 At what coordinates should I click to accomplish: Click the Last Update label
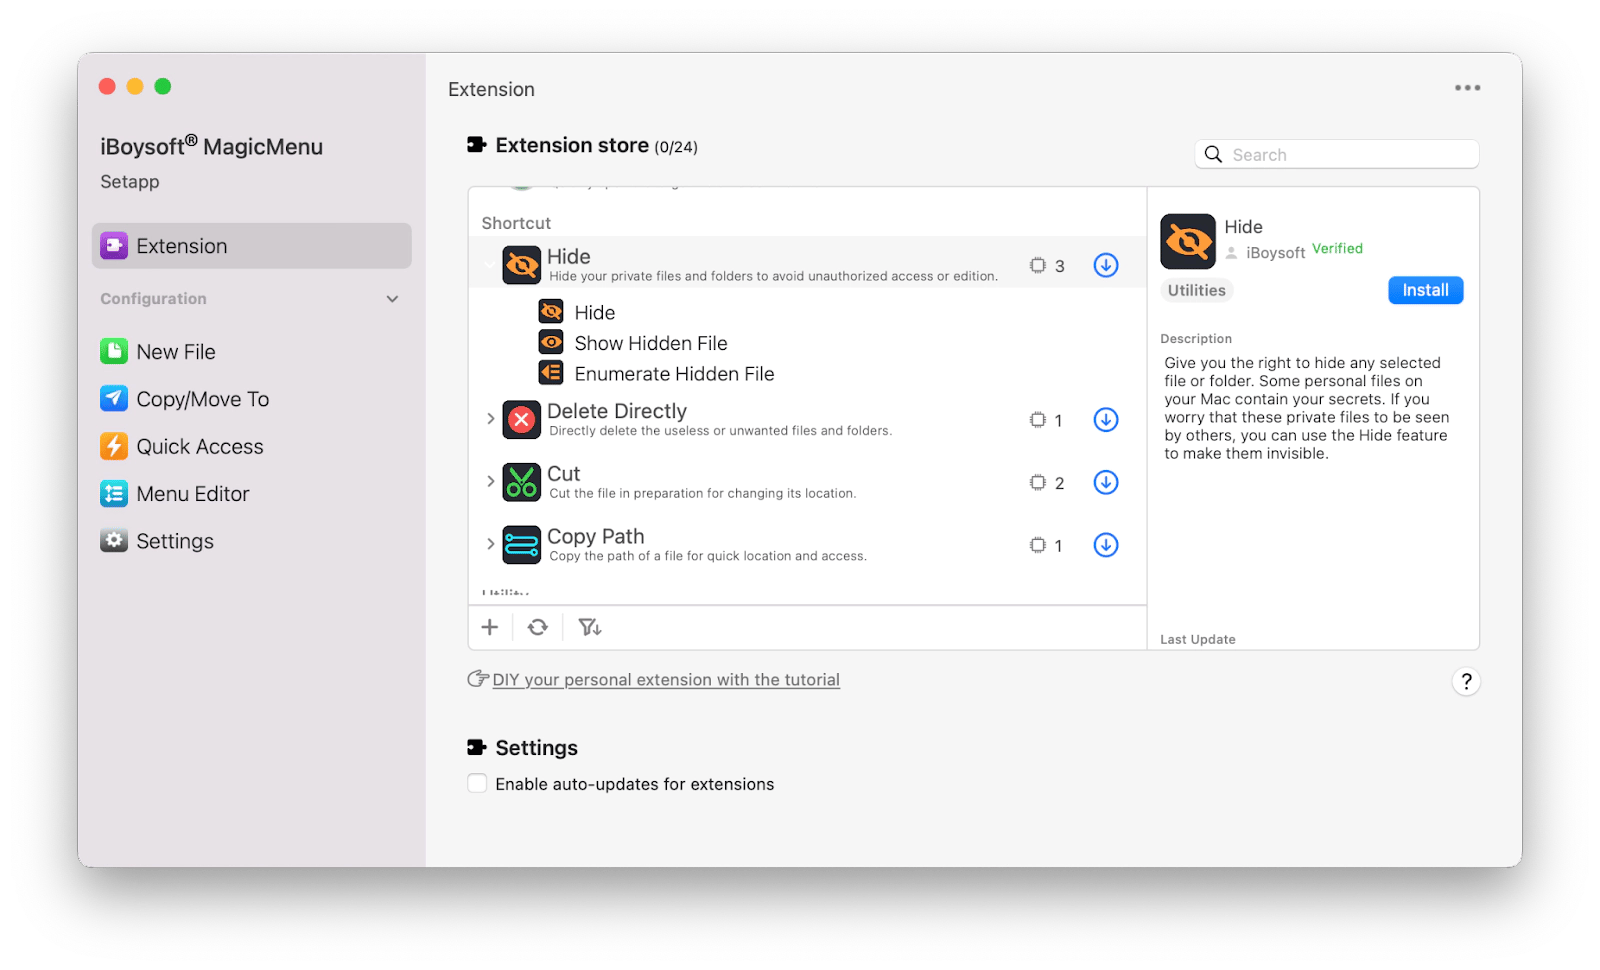[1198, 639]
